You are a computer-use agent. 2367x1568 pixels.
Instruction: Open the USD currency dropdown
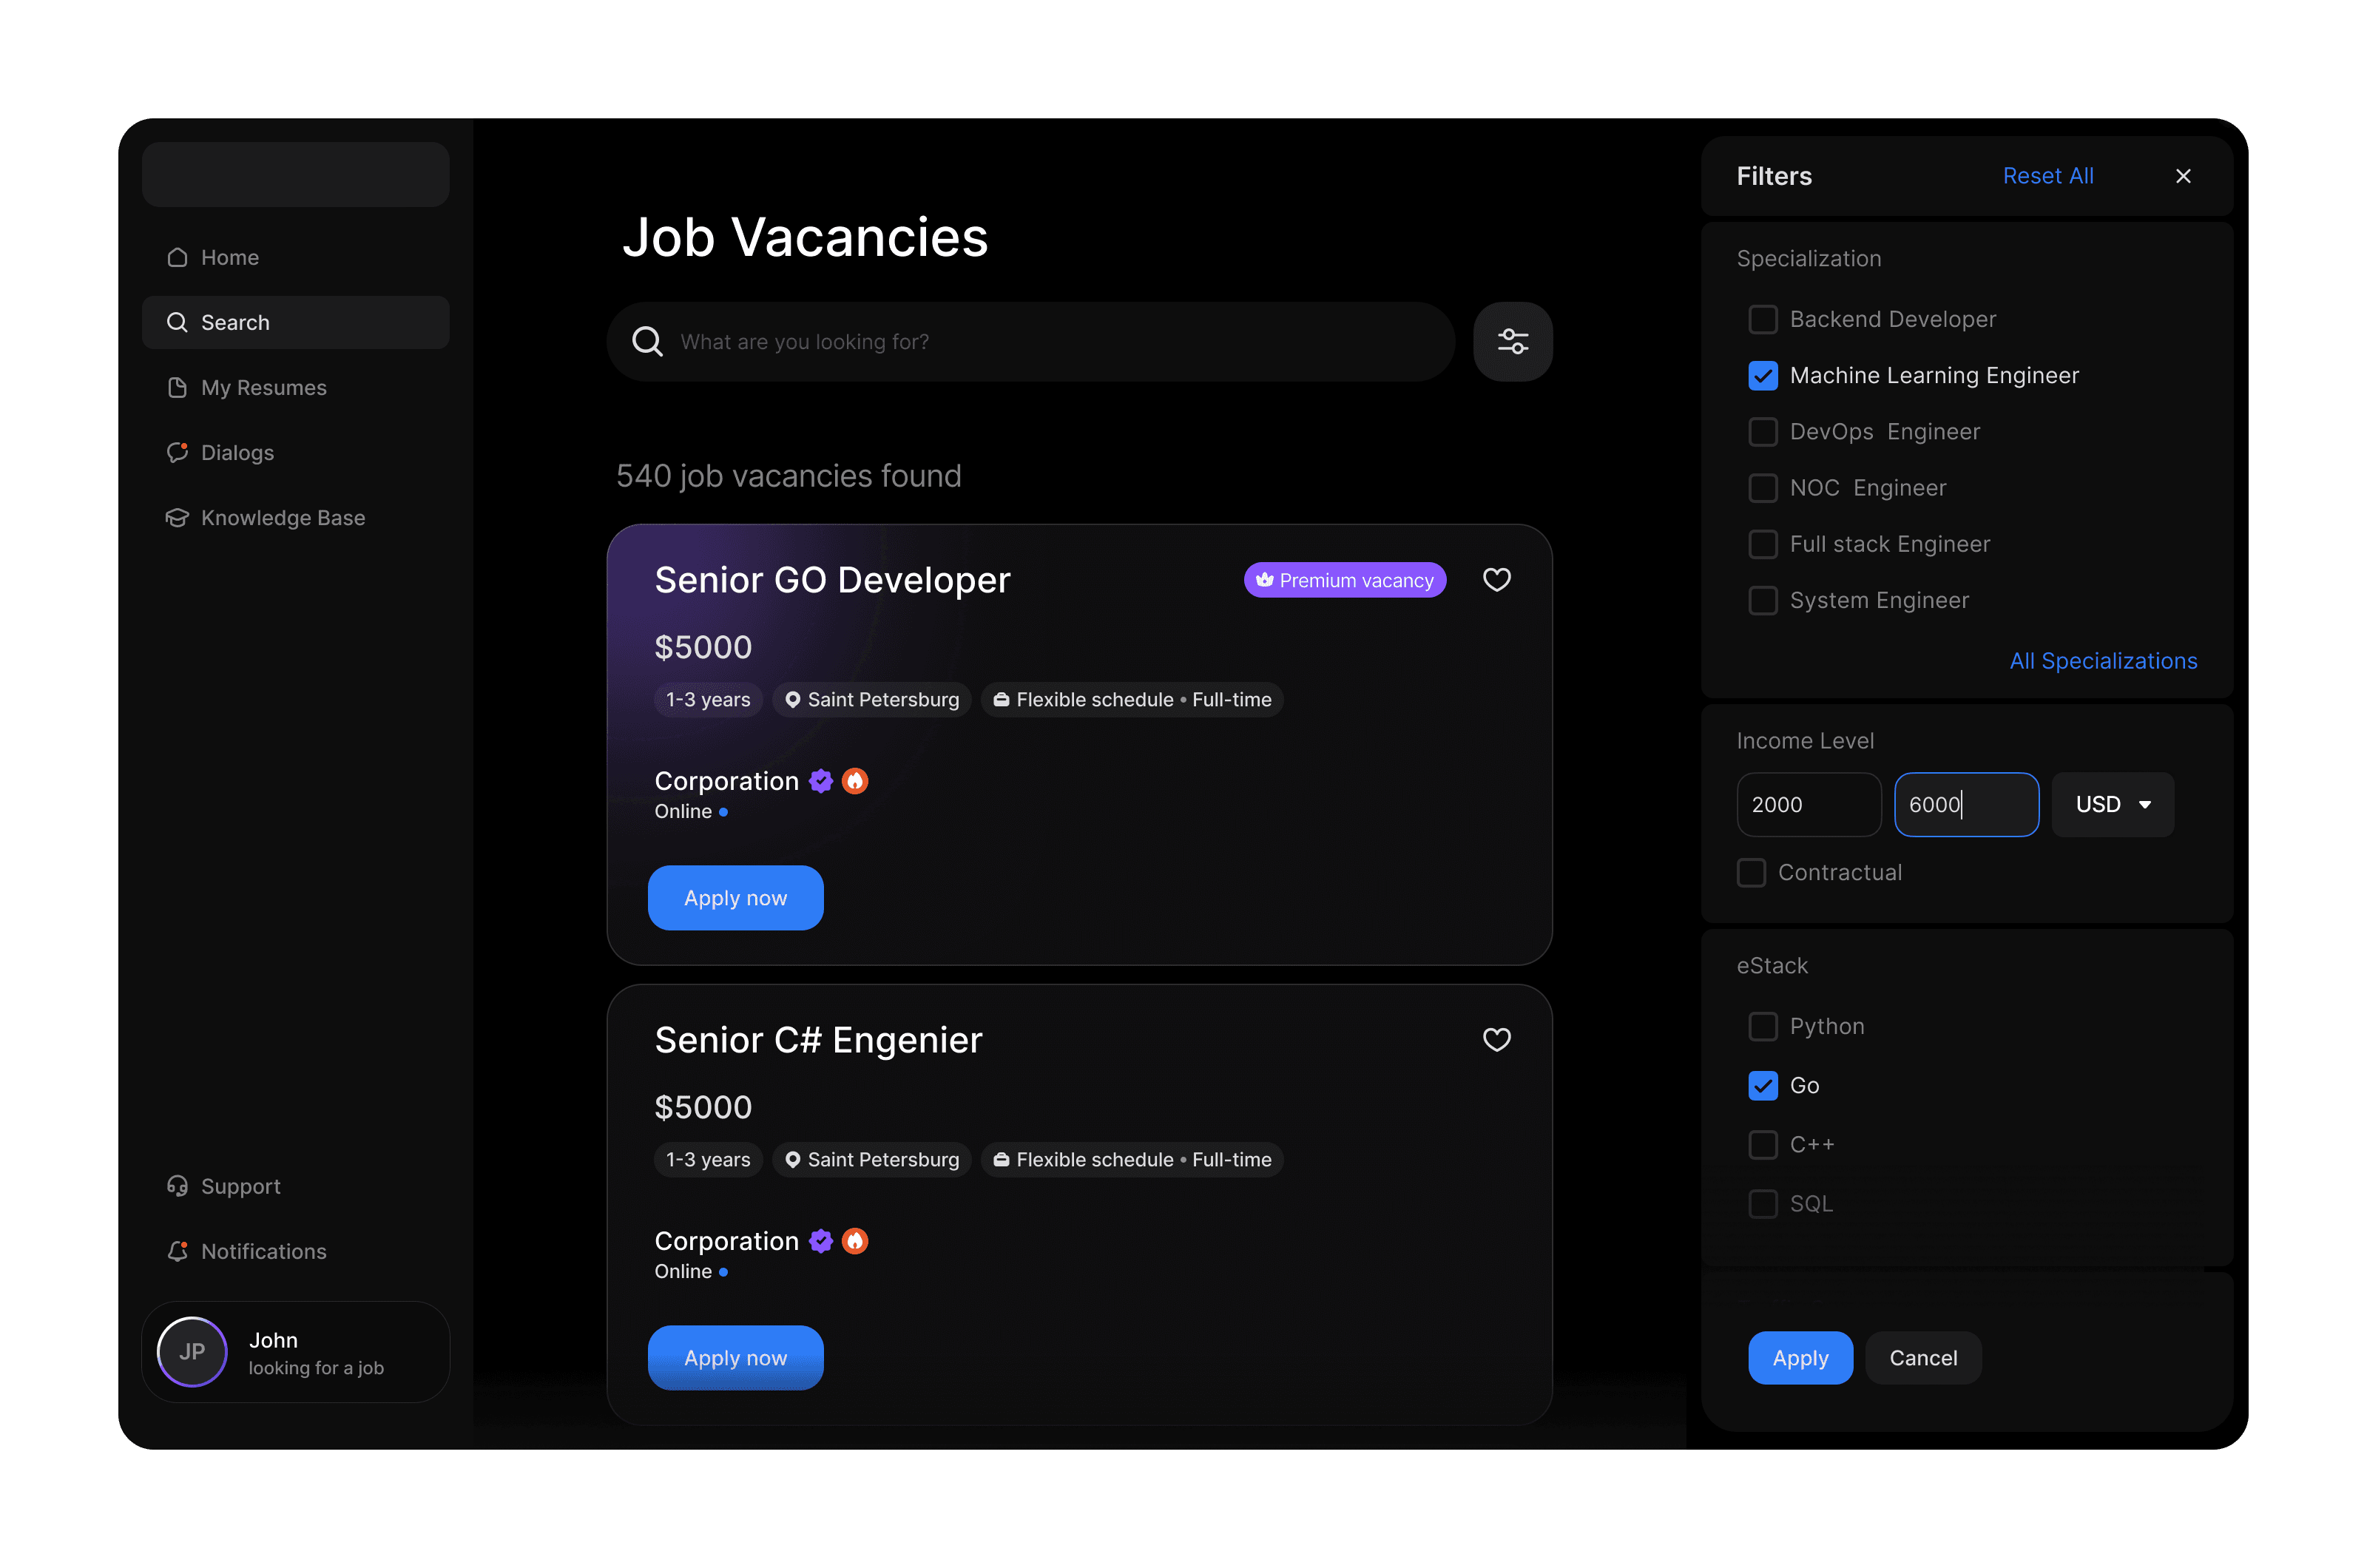(2112, 805)
